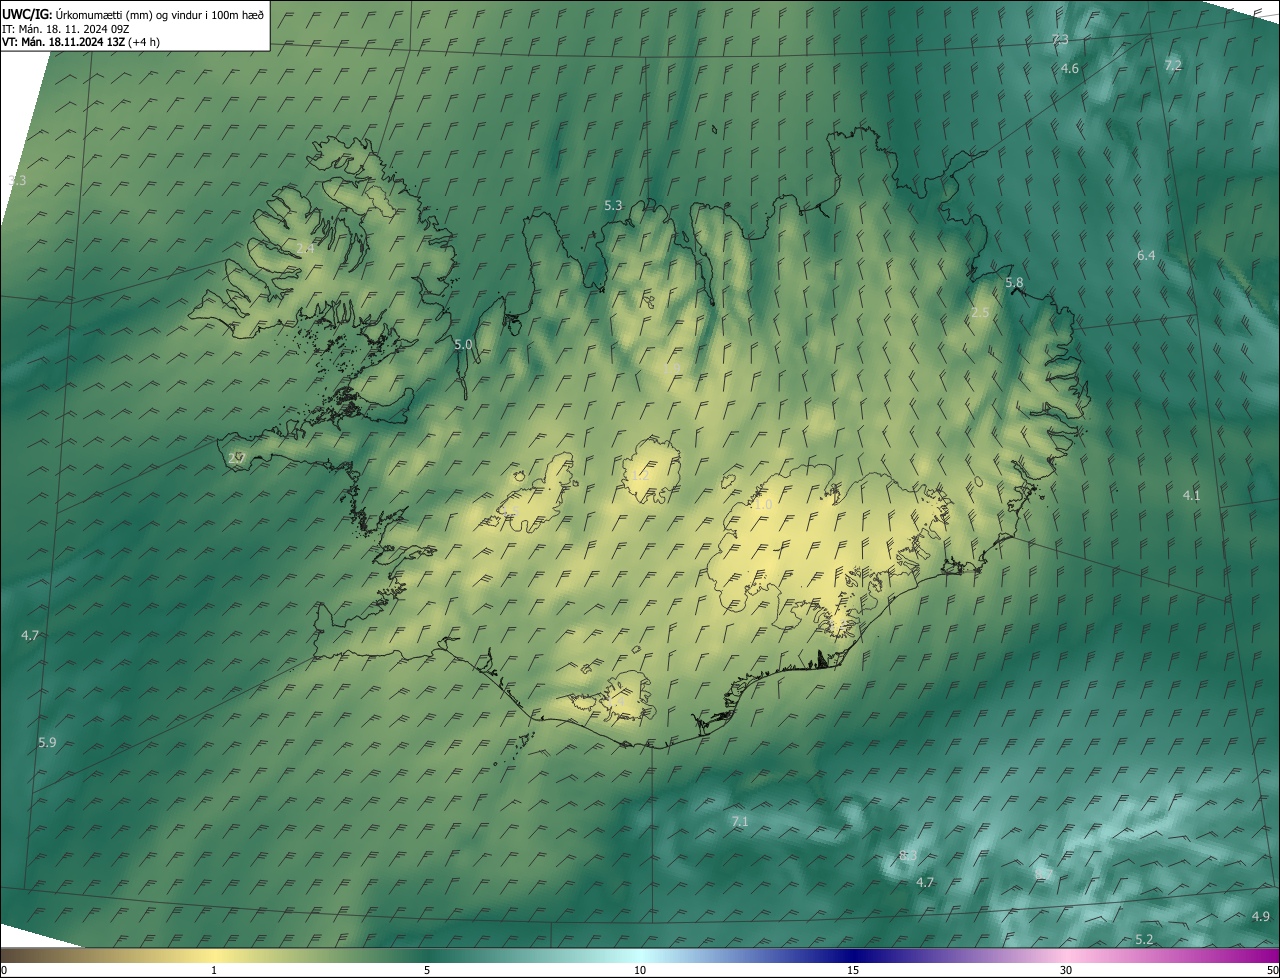Click the 5.3 value off the north coast
1280x978 pixels.
pyautogui.click(x=613, y=205)
